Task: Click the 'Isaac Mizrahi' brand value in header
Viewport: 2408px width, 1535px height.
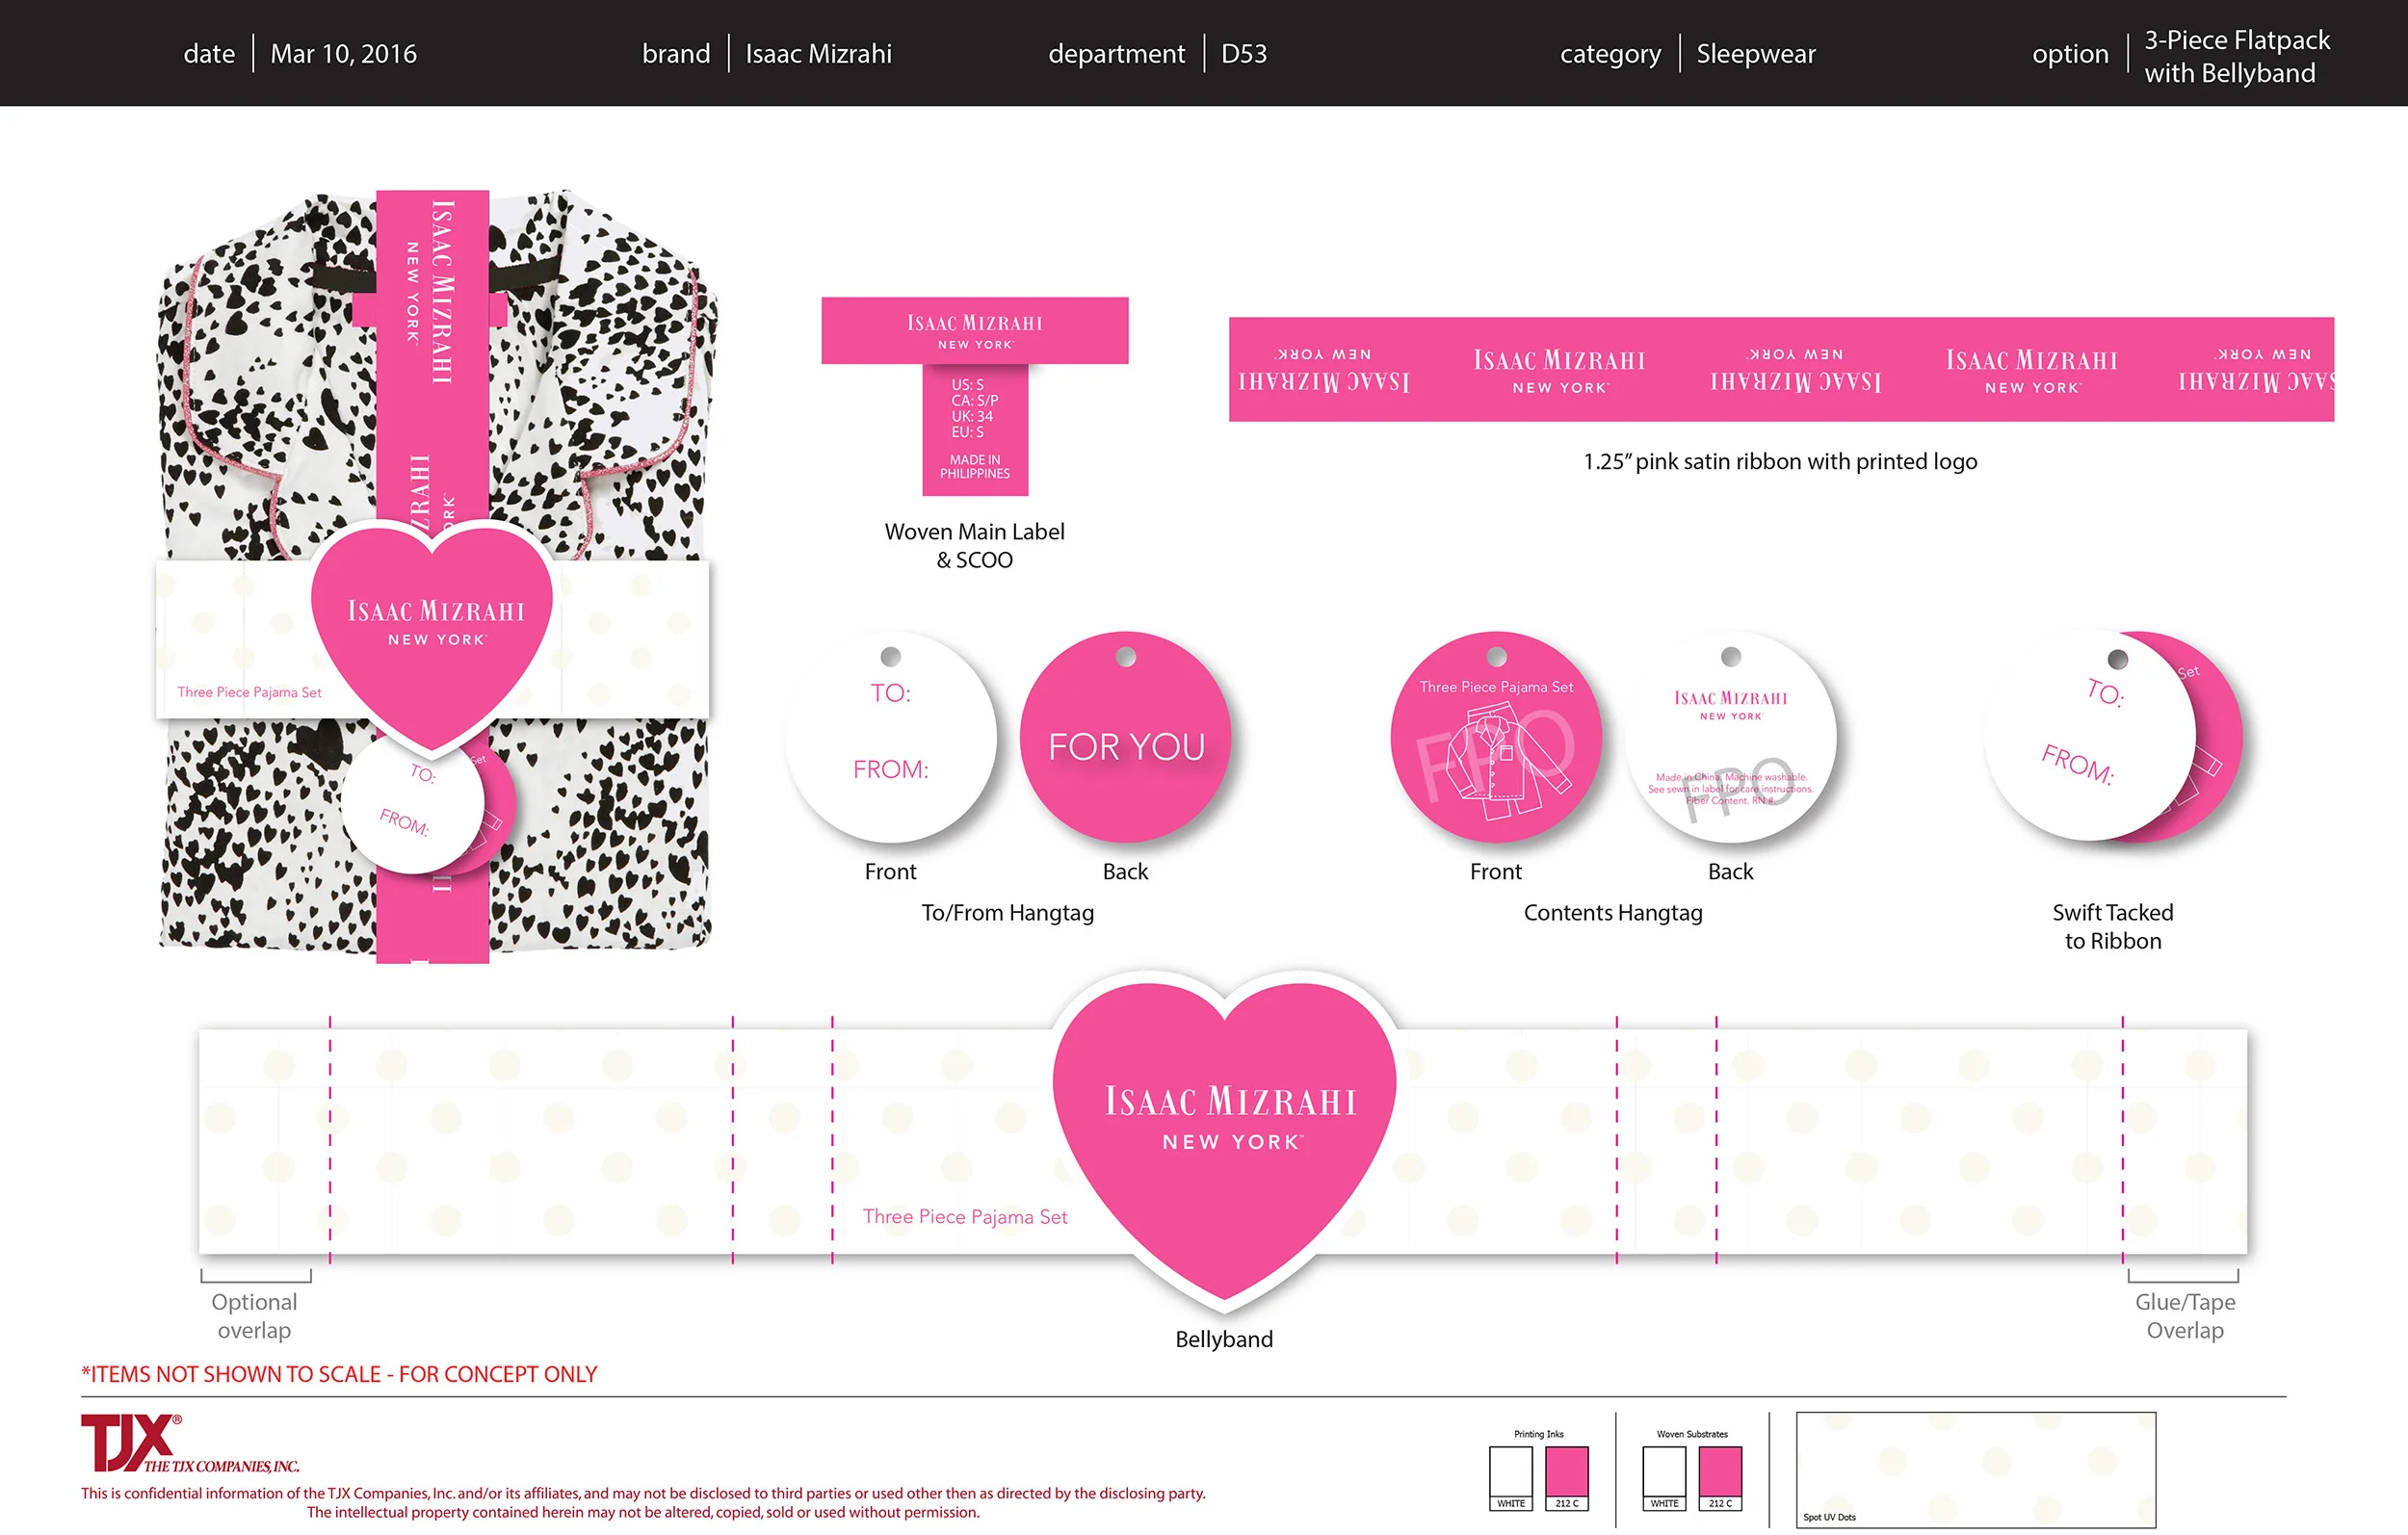Action: click(x=818, y=54)
